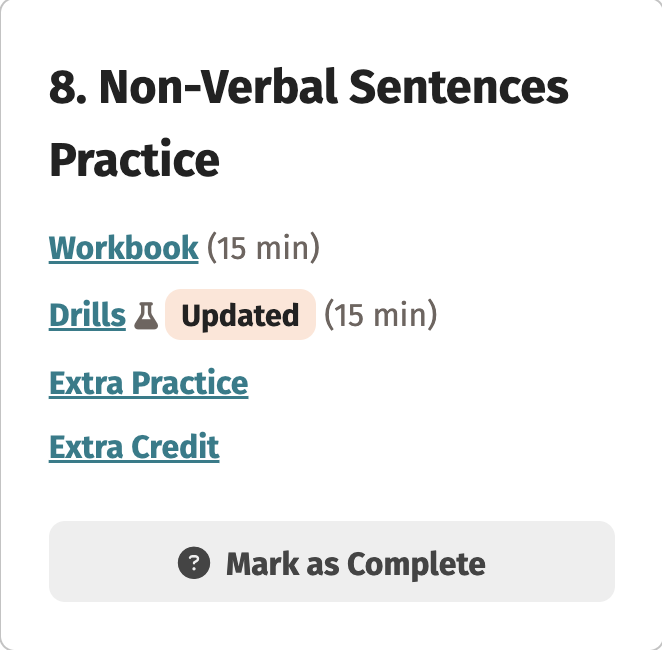Click the question mark help icon

(x=194, y=563)
